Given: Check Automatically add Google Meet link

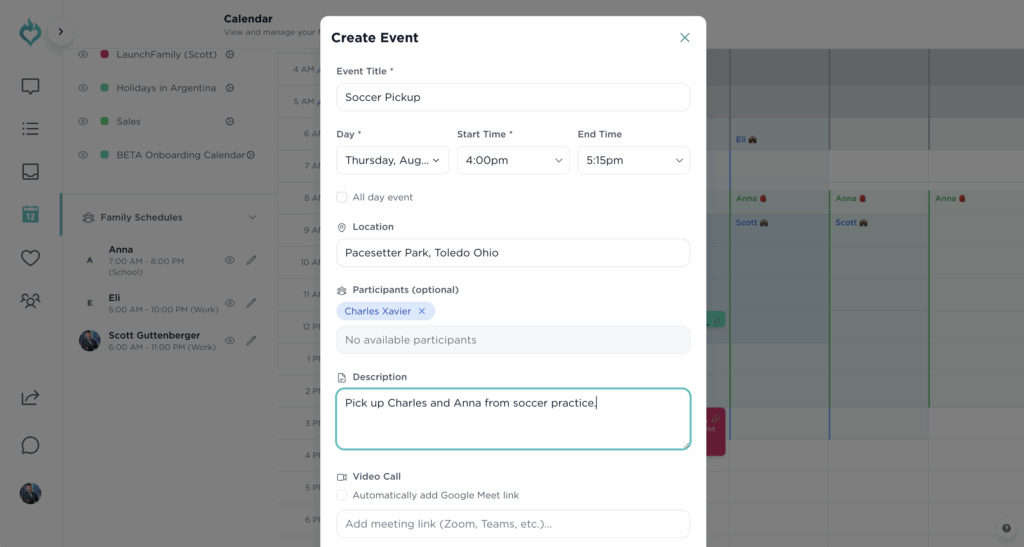Looking at the screenshot, I should 342,495.
